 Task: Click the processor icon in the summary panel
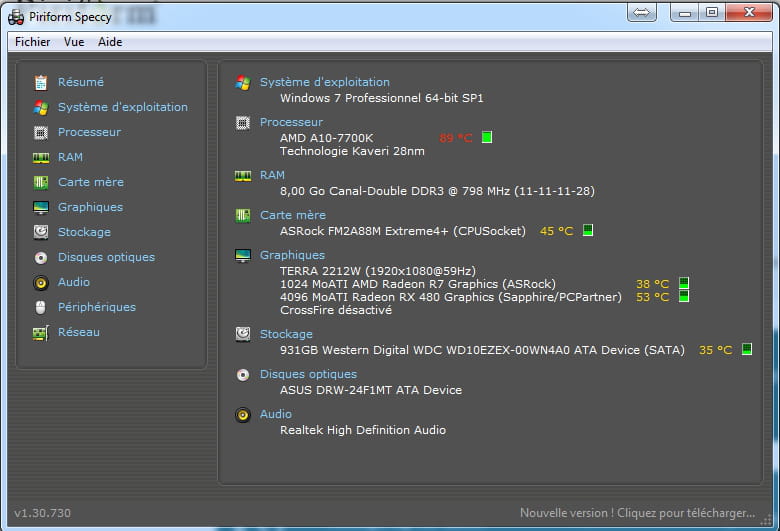pyautogui.click(x=243, y=122)
